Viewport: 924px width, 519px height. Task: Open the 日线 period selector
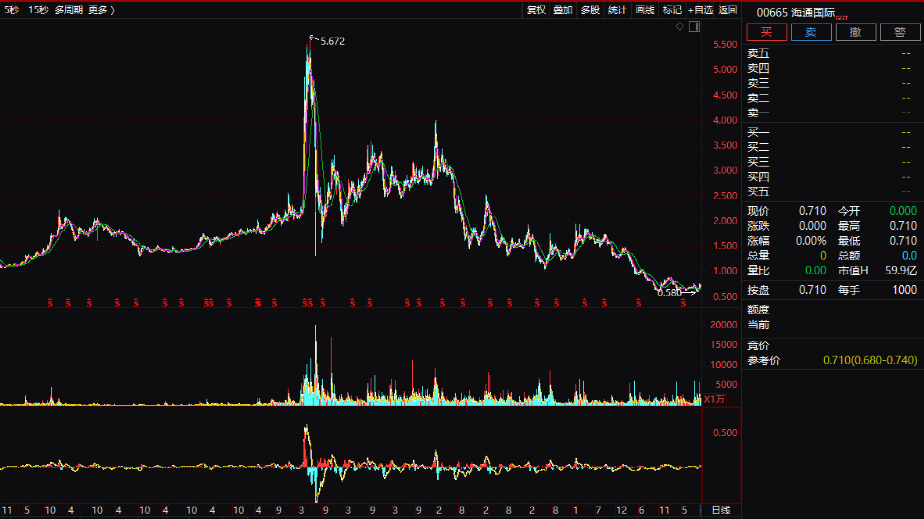pyautogui.click(x=721, y=510)
